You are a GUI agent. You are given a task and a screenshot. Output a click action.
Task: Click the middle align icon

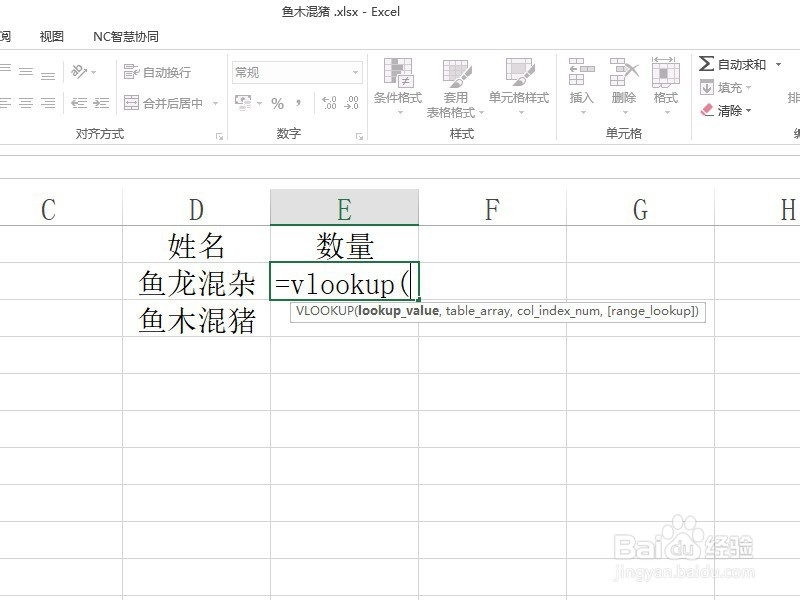point(26,72)
